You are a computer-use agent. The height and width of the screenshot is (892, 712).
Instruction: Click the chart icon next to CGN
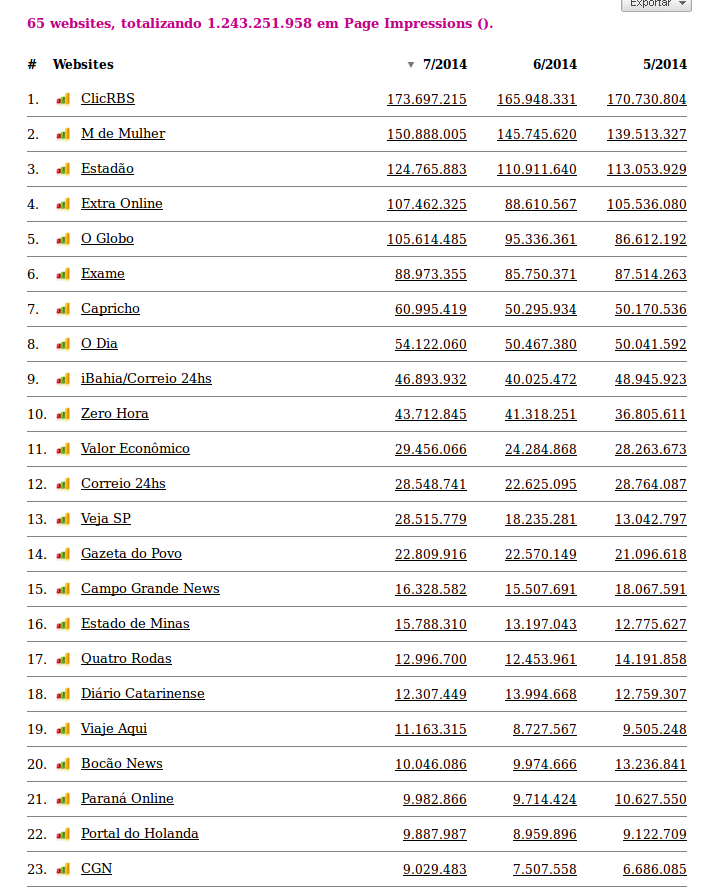coord(63,869)
